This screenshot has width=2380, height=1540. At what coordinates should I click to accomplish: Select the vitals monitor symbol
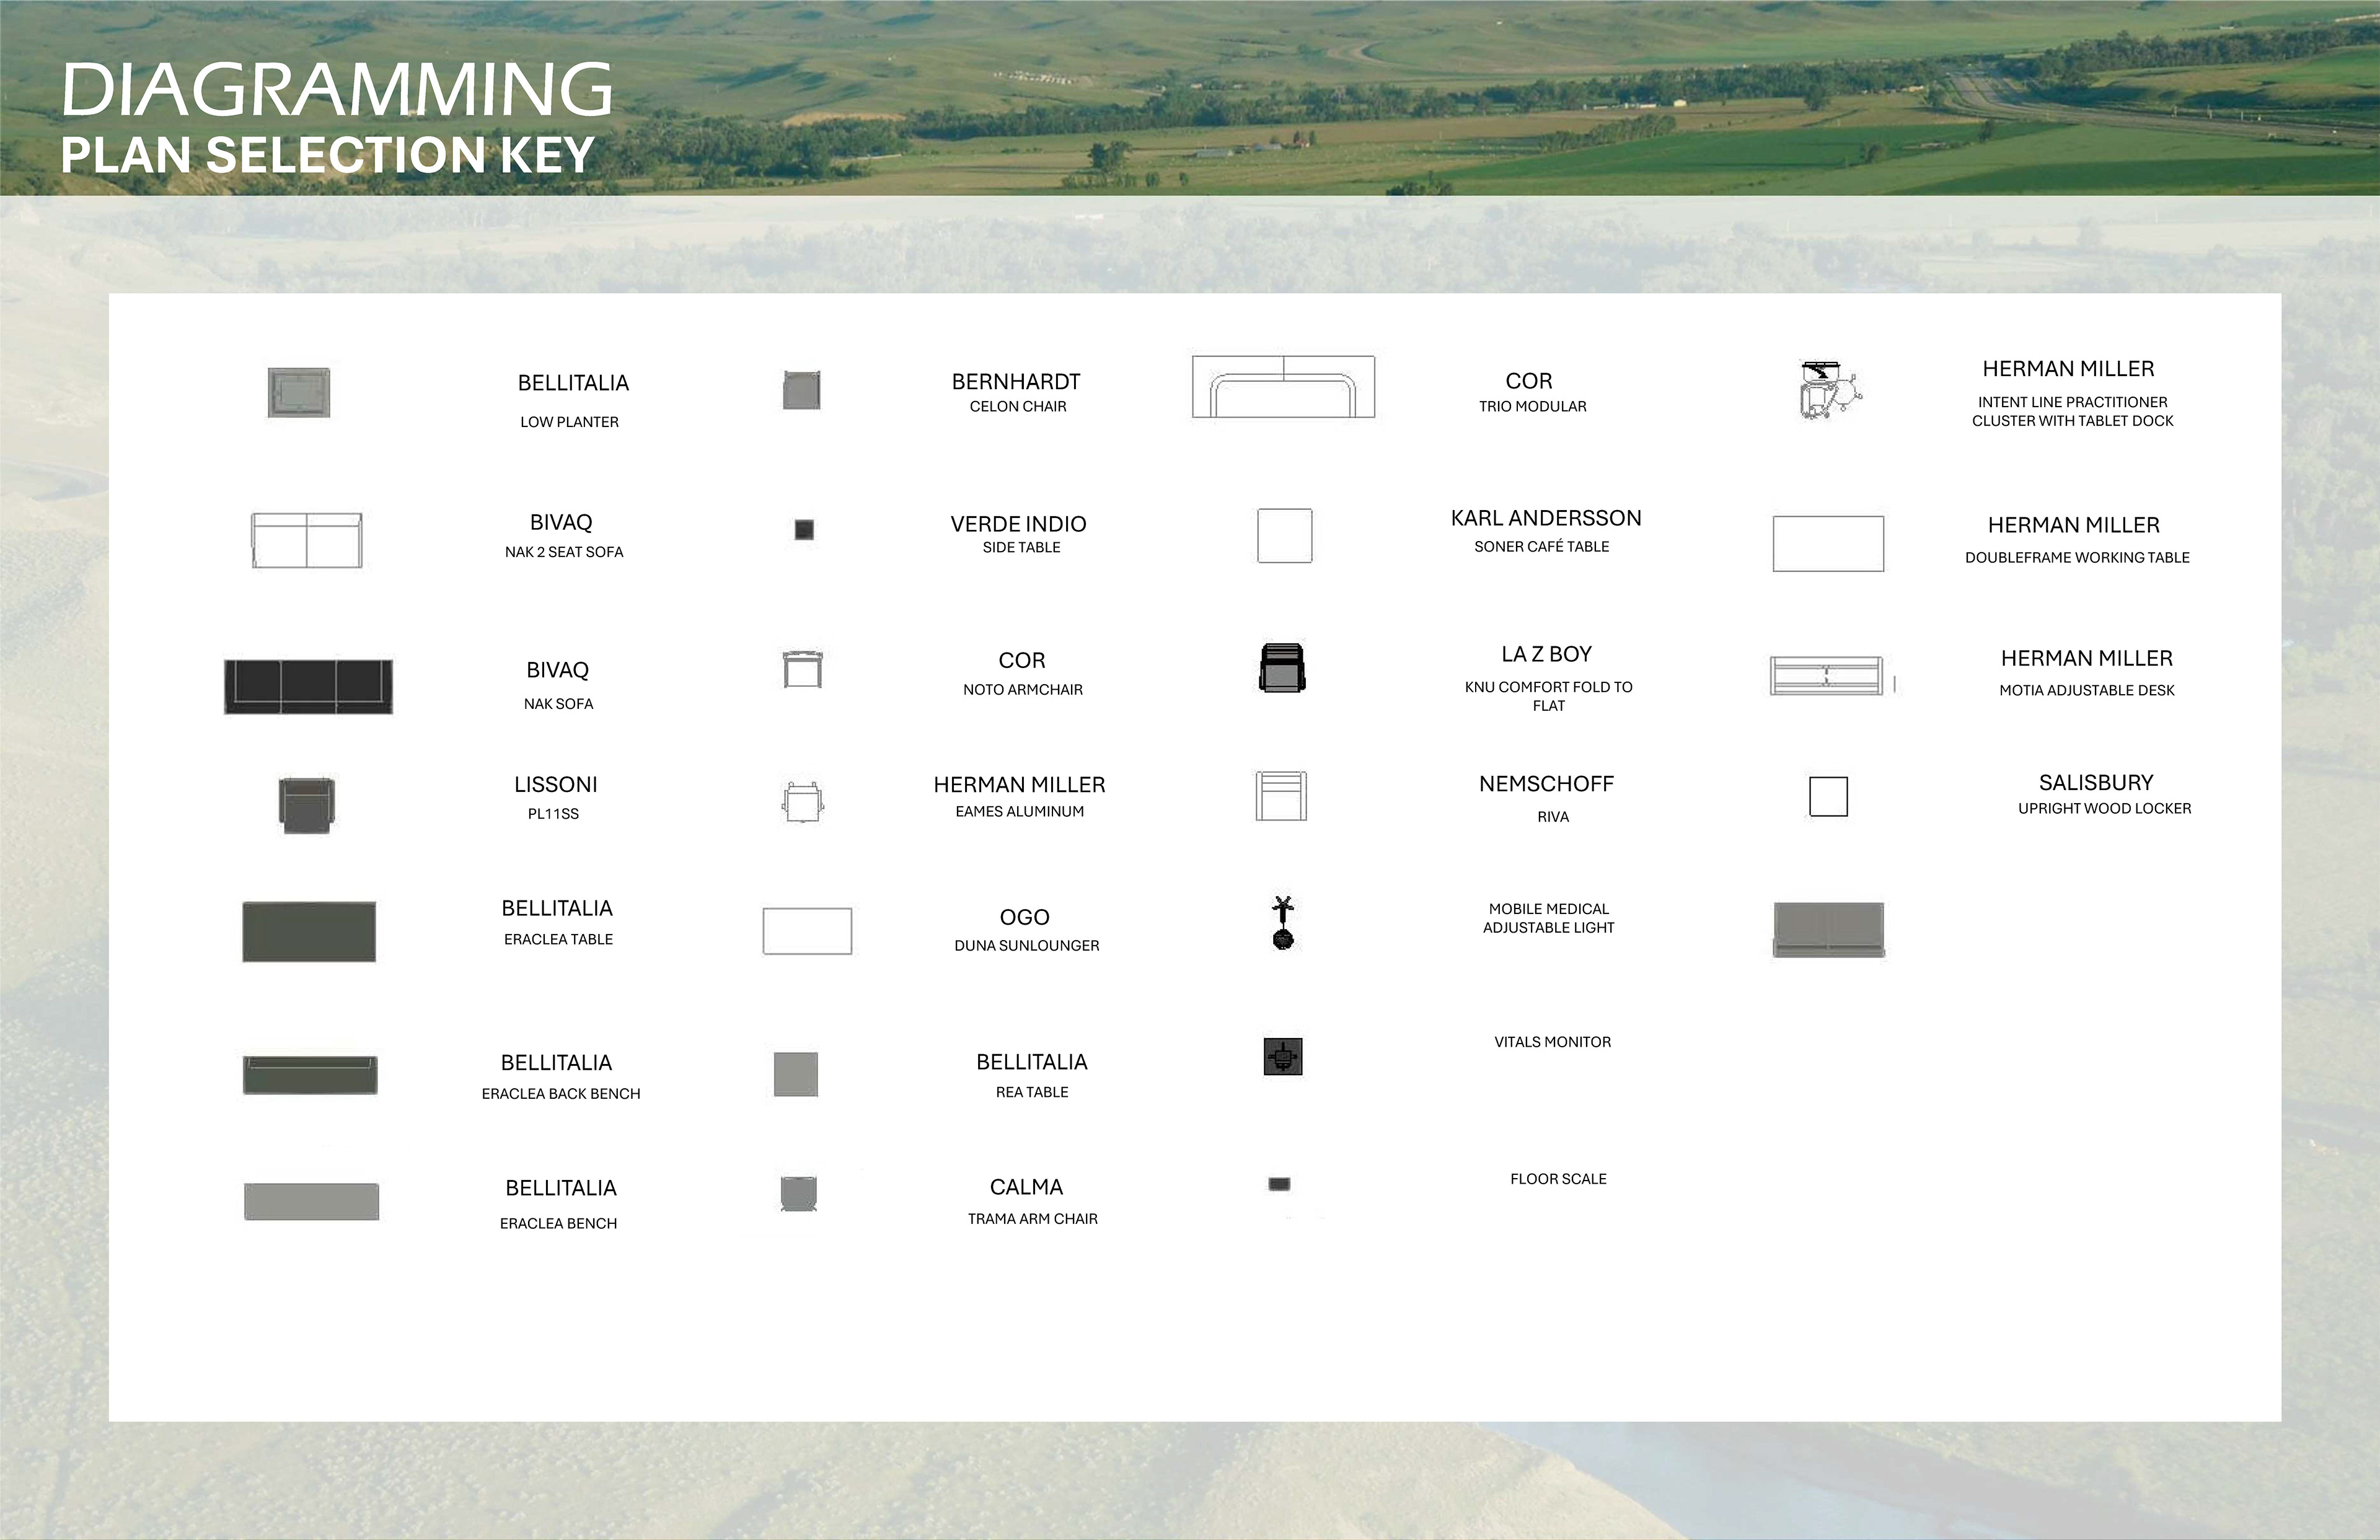coord(1283,1057)
